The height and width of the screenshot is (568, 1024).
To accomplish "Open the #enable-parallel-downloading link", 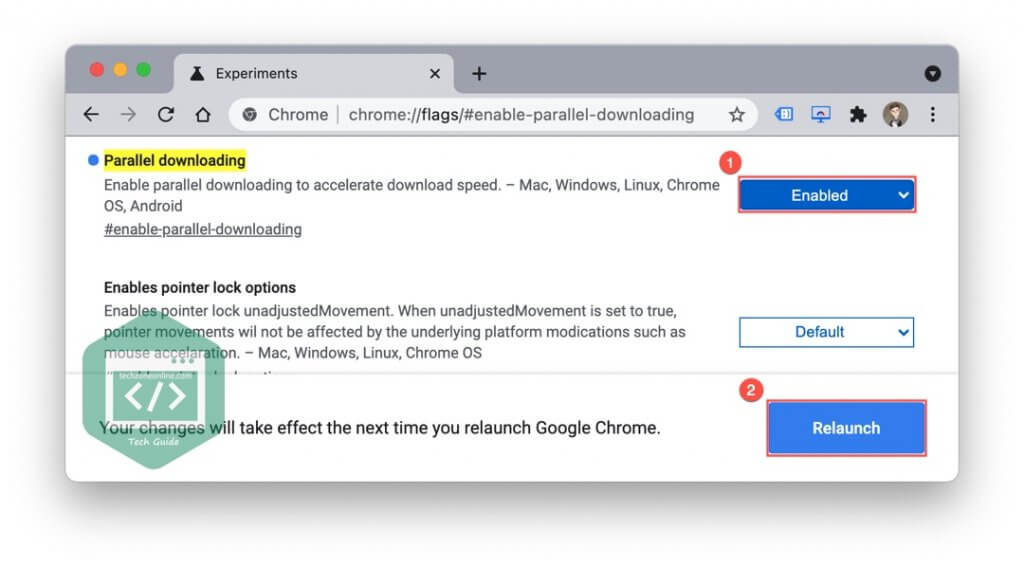I will point(202,230).
